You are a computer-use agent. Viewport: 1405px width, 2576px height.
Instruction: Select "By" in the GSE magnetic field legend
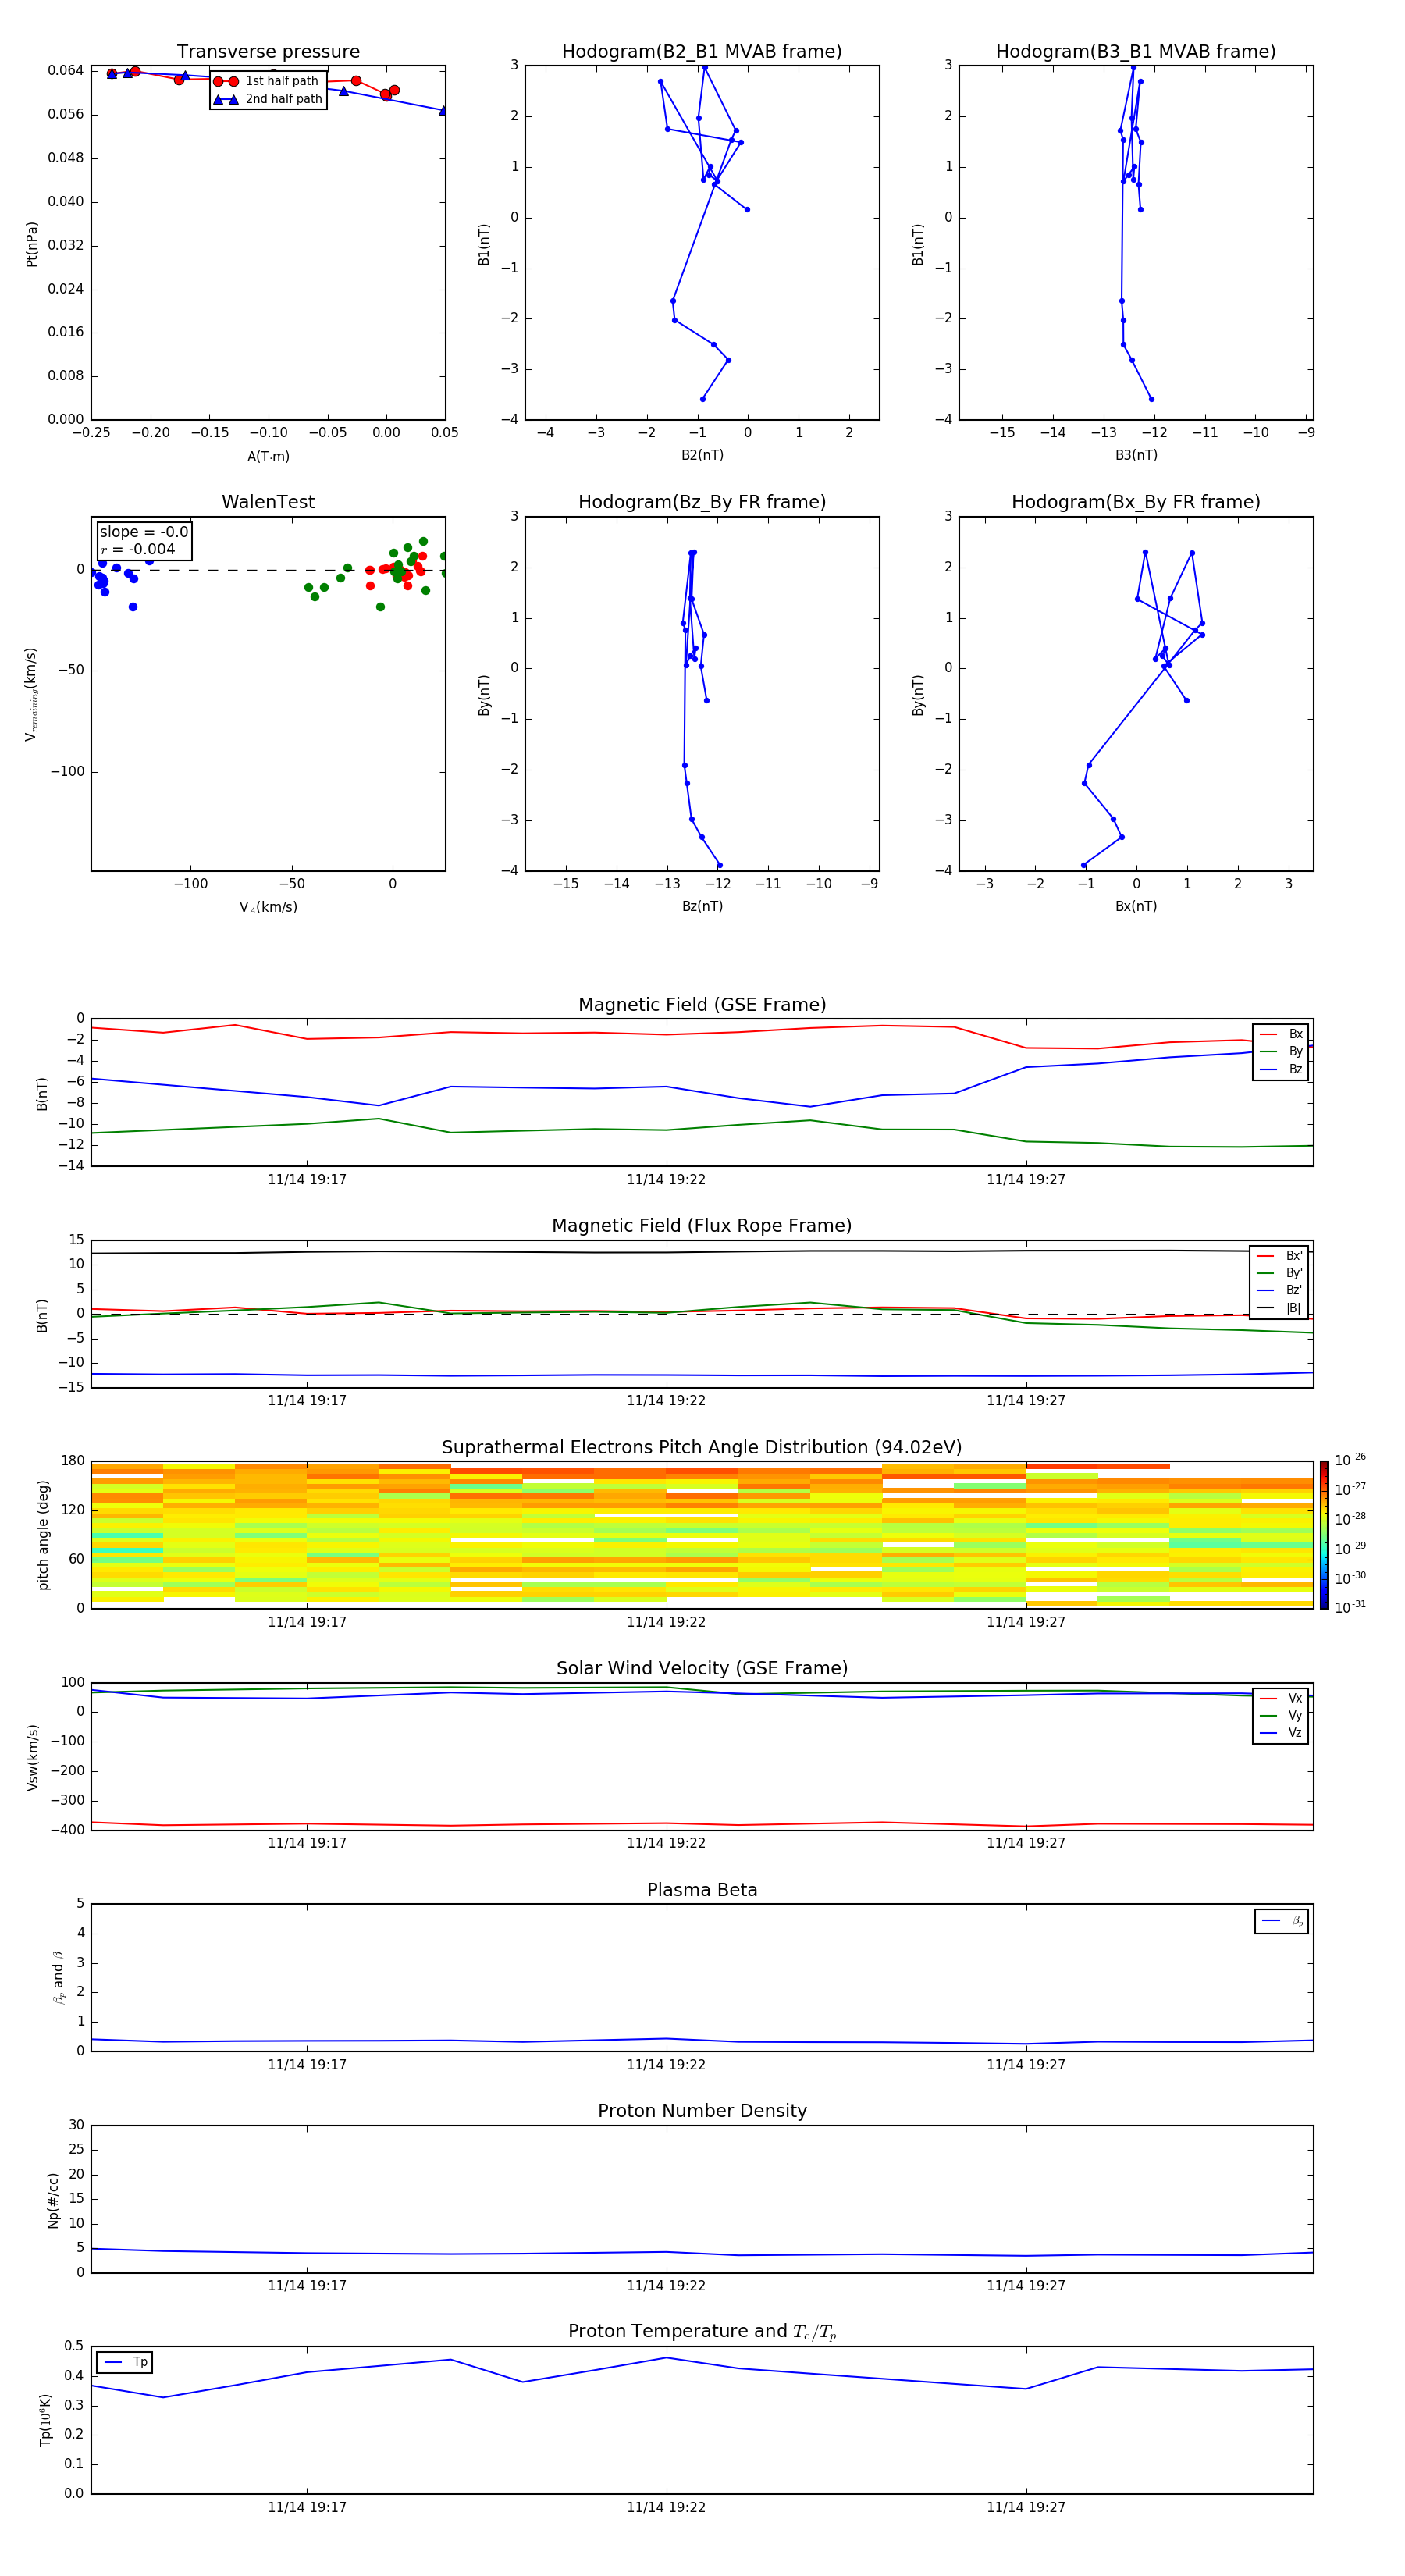[1281, 1051]
